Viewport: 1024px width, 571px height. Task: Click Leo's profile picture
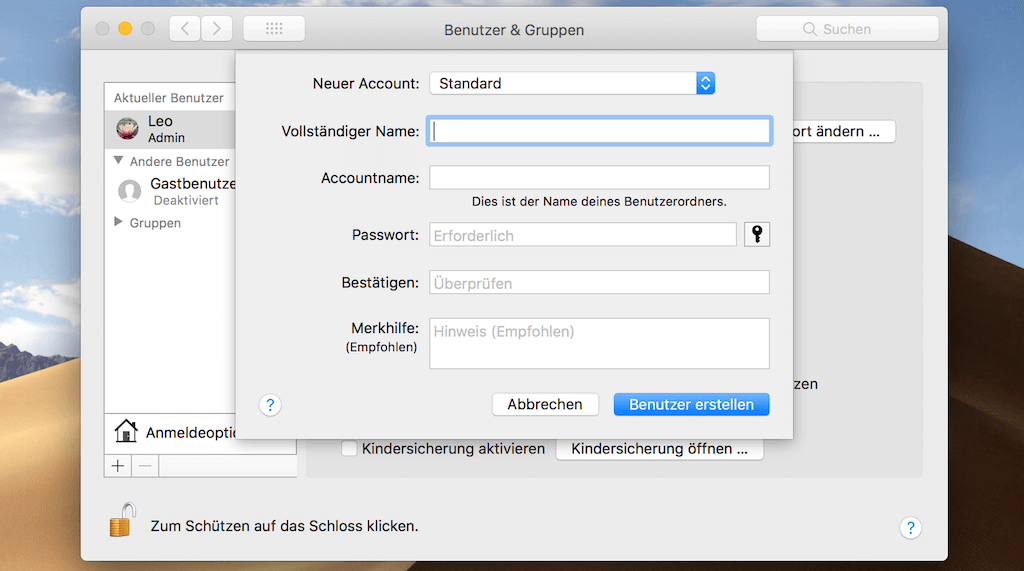pos(127,129)
